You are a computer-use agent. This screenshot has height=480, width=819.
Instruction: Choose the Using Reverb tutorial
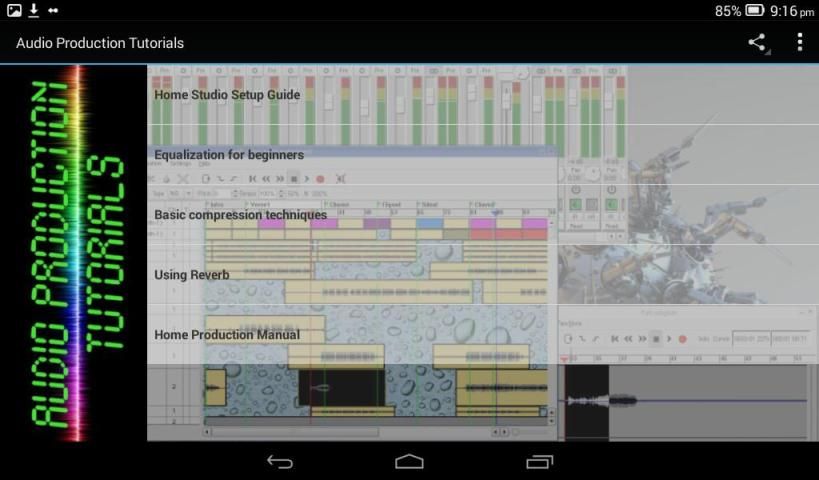click(192, 275)
